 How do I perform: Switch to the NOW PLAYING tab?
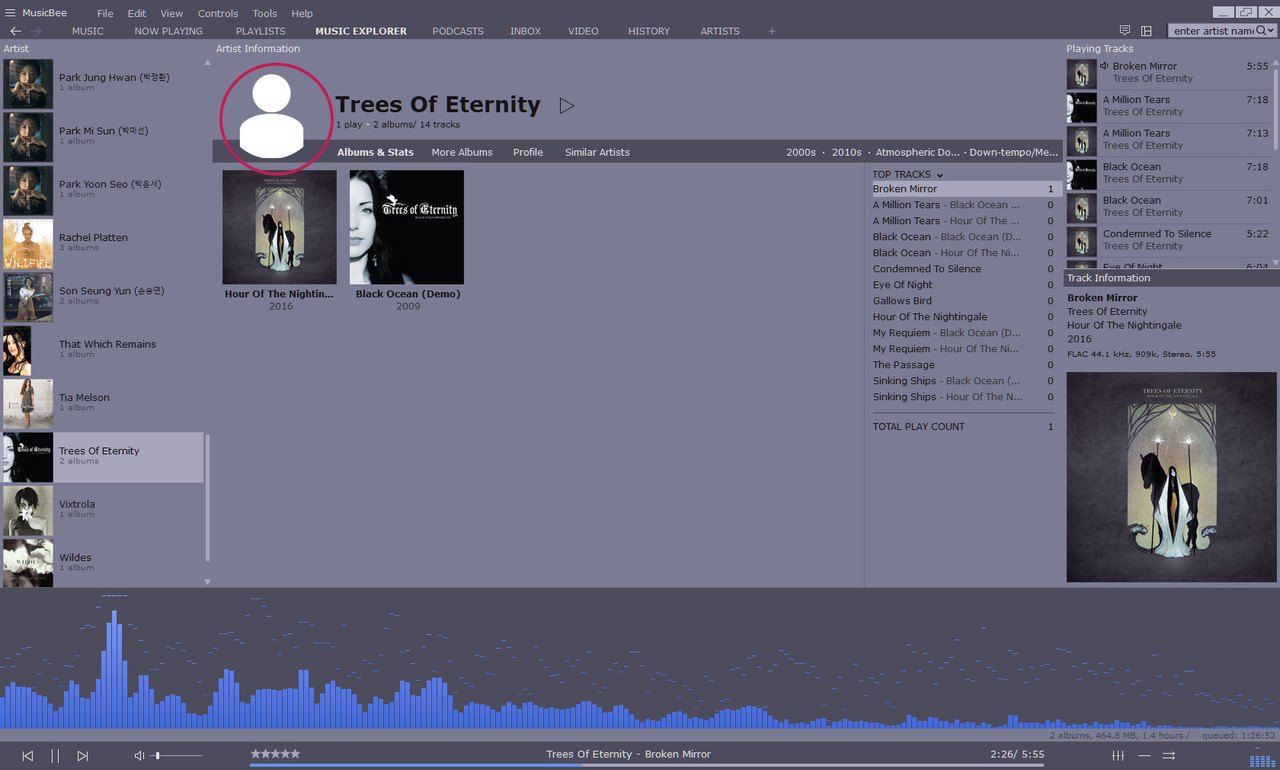pos(168,31)
